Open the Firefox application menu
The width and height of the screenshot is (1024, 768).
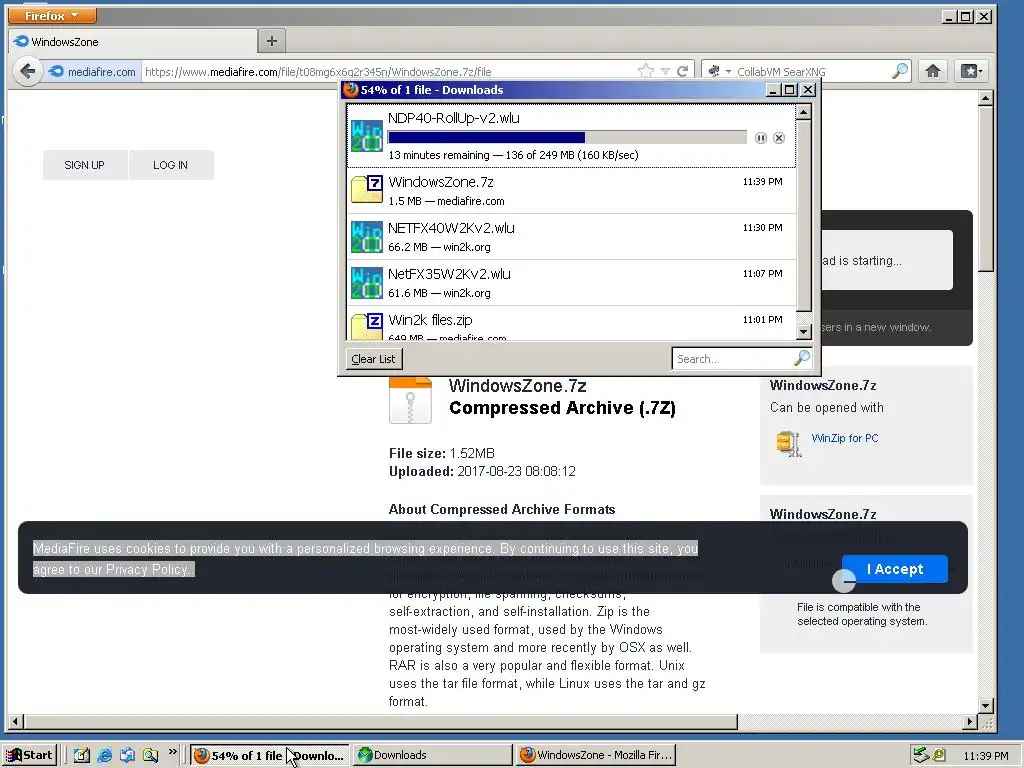52,15
